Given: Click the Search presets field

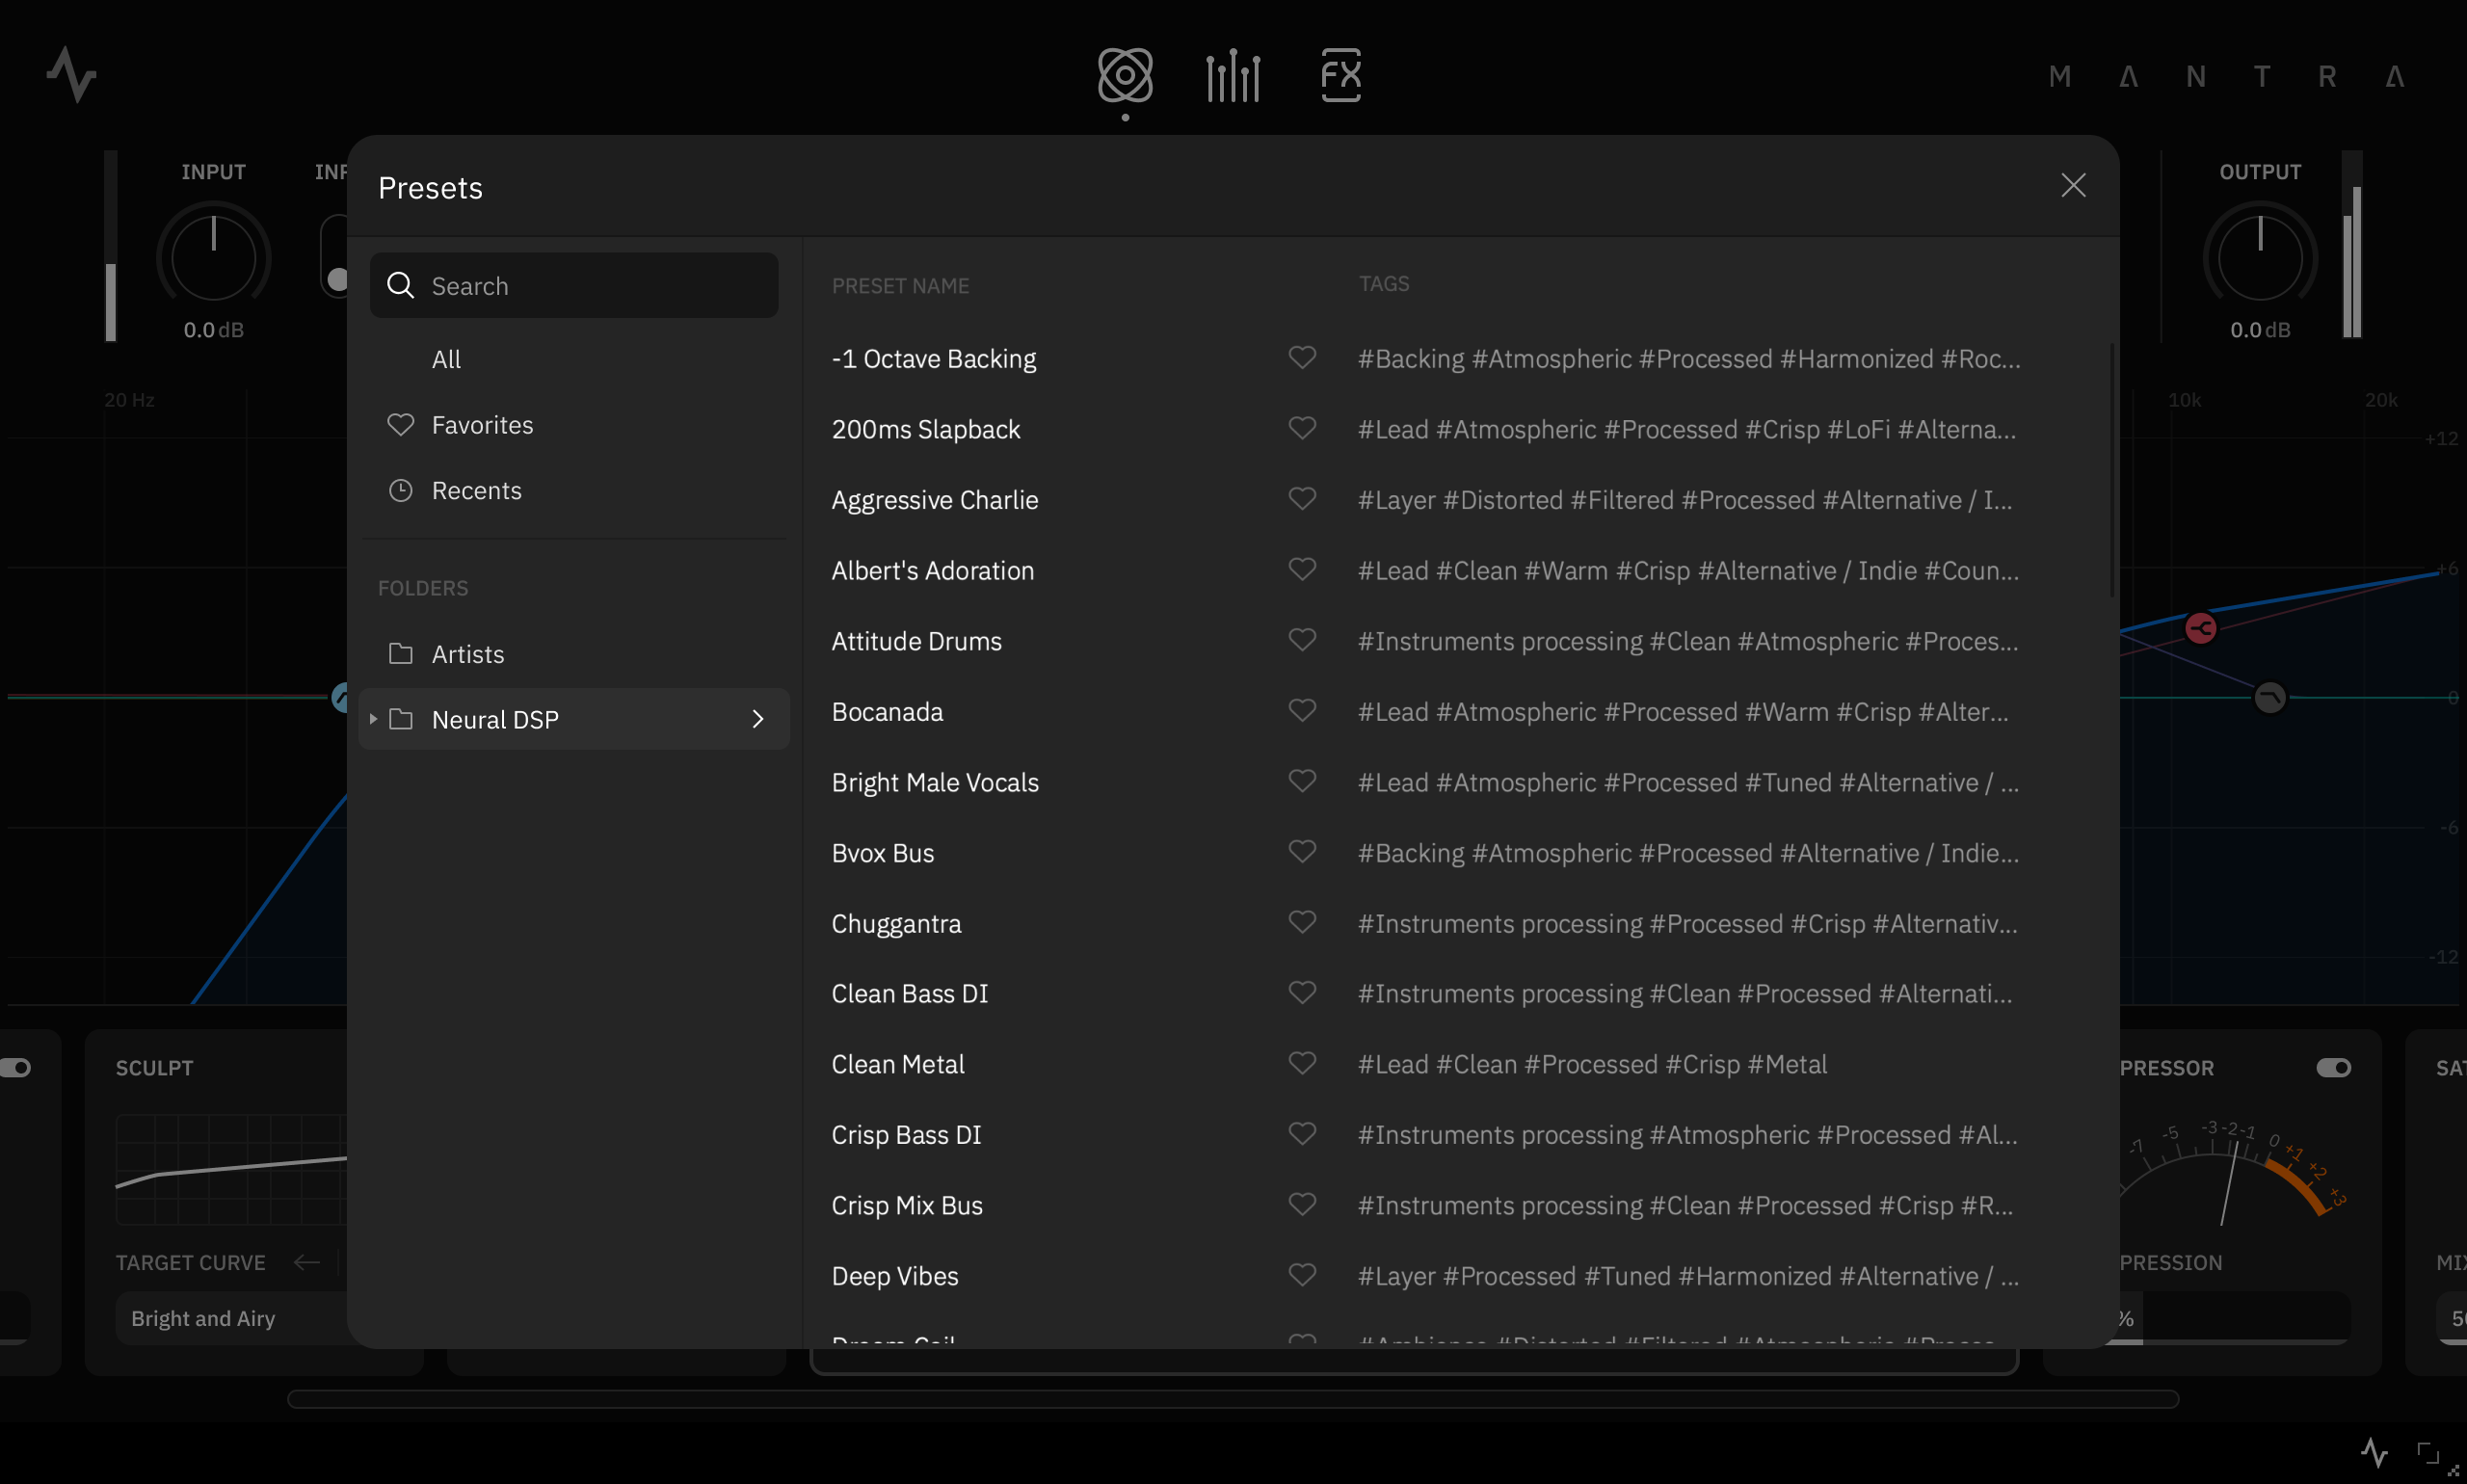Looking at the screenshot, I should click(574, 285).
